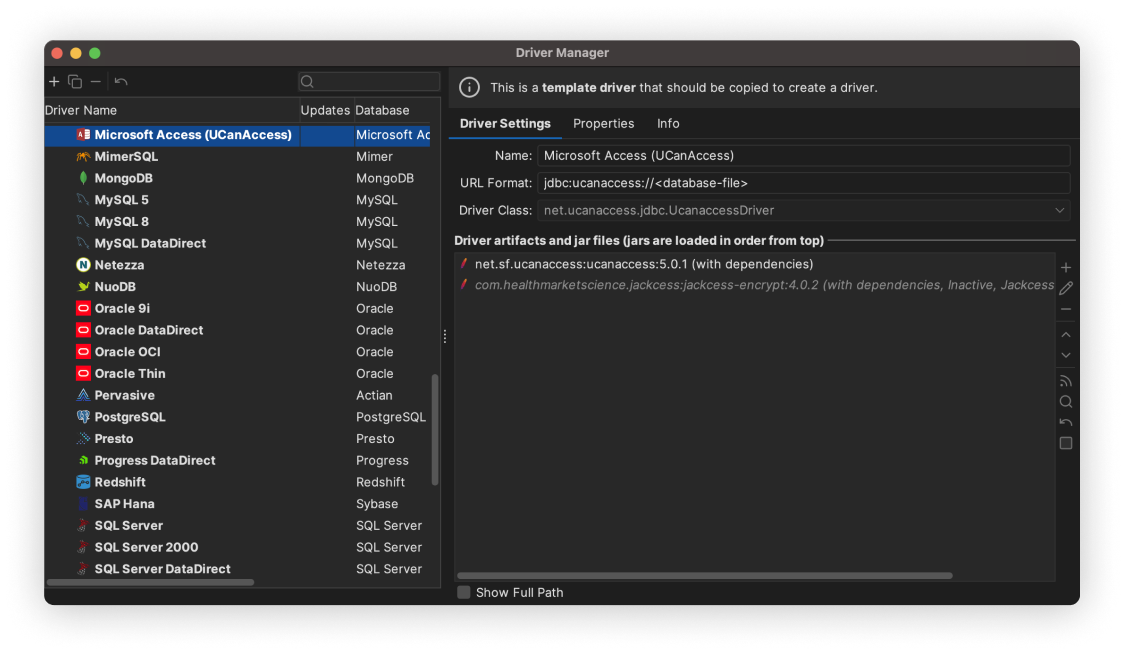The image size is (1124, 654).
Task: Select the ucanaccess:5.0.1 artifact row
Action: pyautogui.click(x=755, y=264)
